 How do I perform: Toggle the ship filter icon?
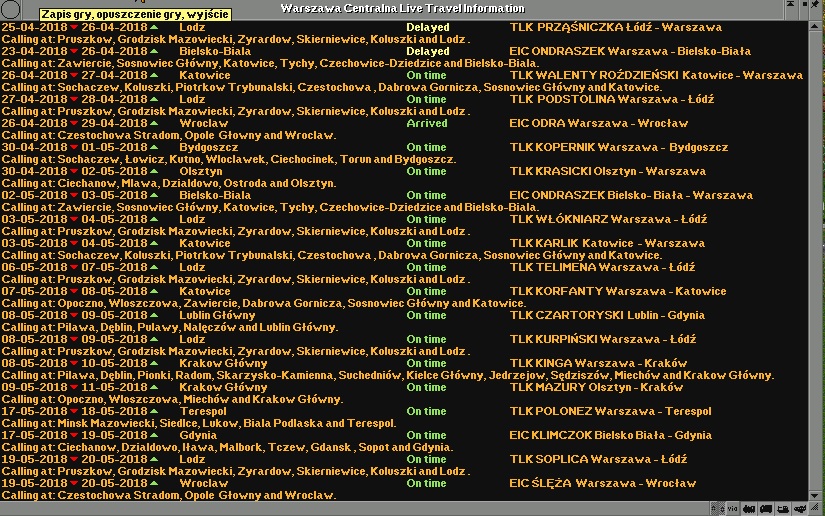pyautogui.click(x=783, y=508)
